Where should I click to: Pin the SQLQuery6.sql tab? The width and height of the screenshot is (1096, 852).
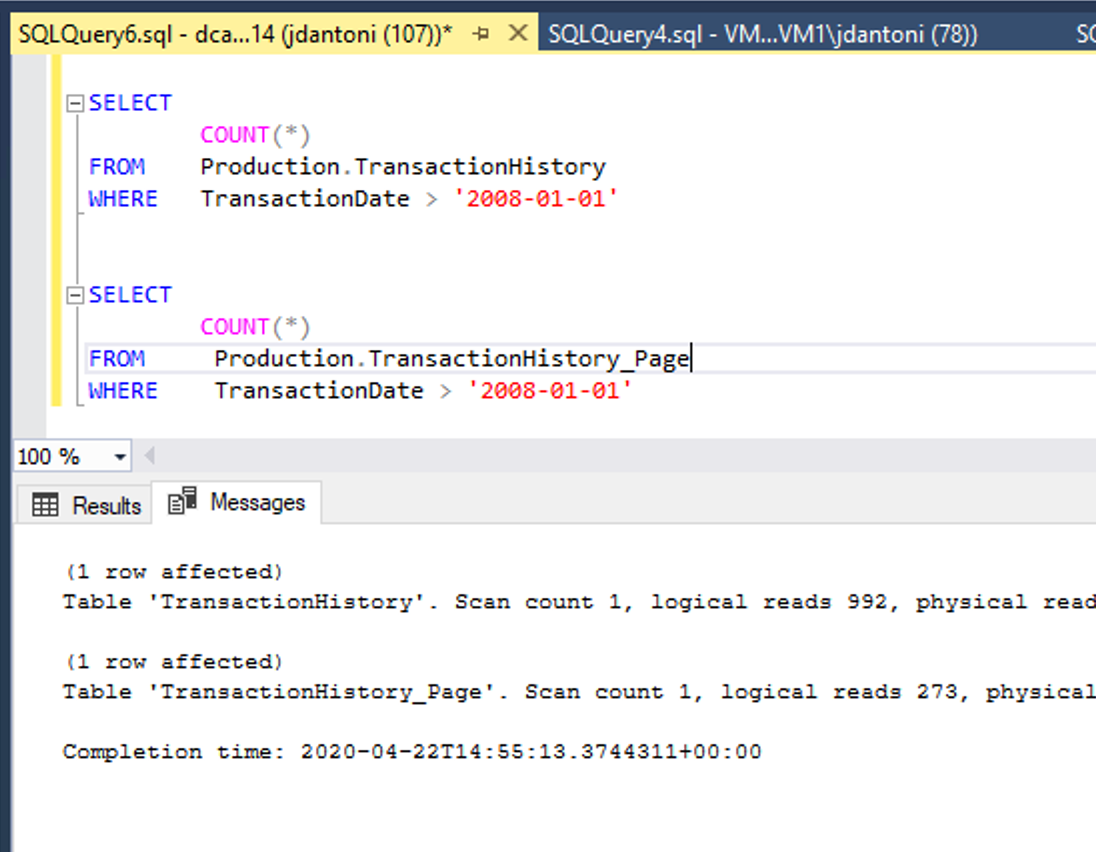click(481, 32)
